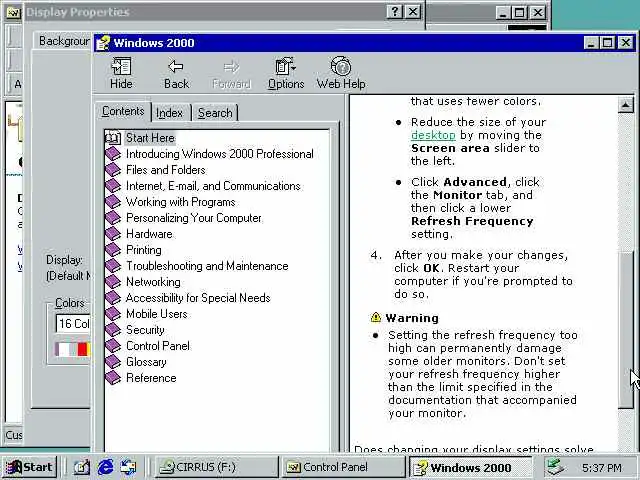
Task: Expand the Hardware book
Action: [x=149, y=234]
